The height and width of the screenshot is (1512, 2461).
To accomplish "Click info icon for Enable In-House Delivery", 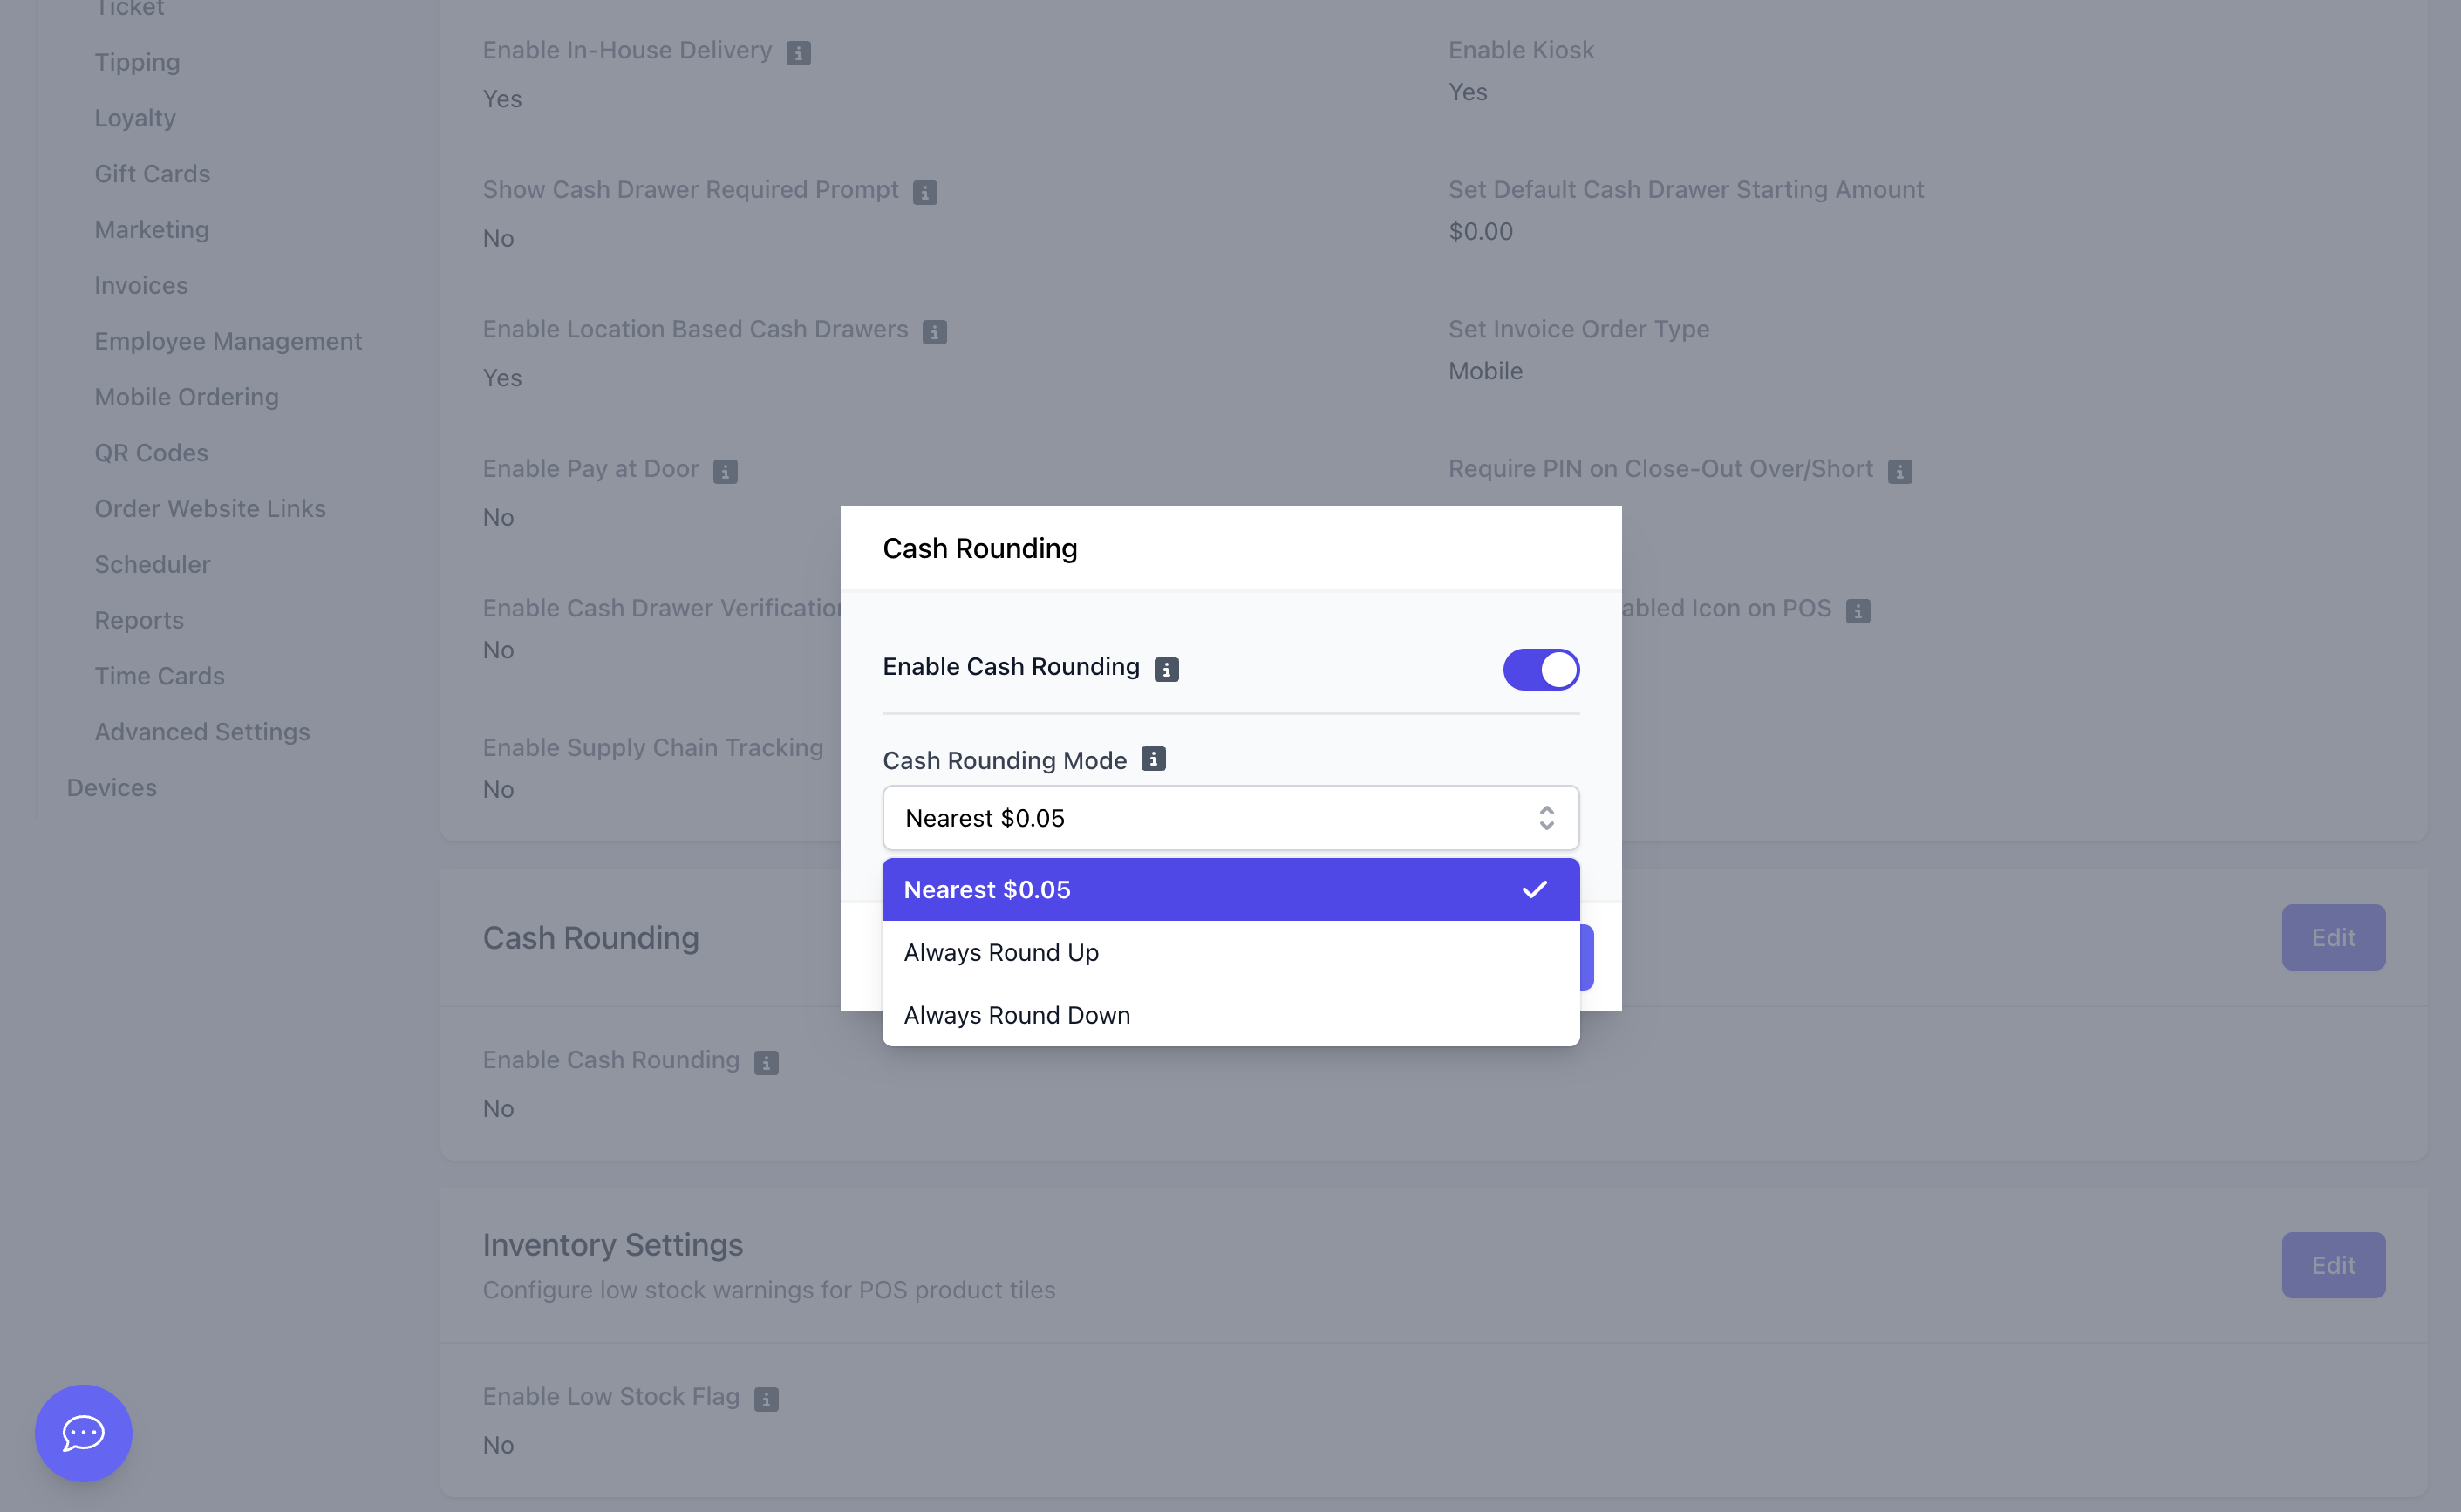I will [798, 52].
